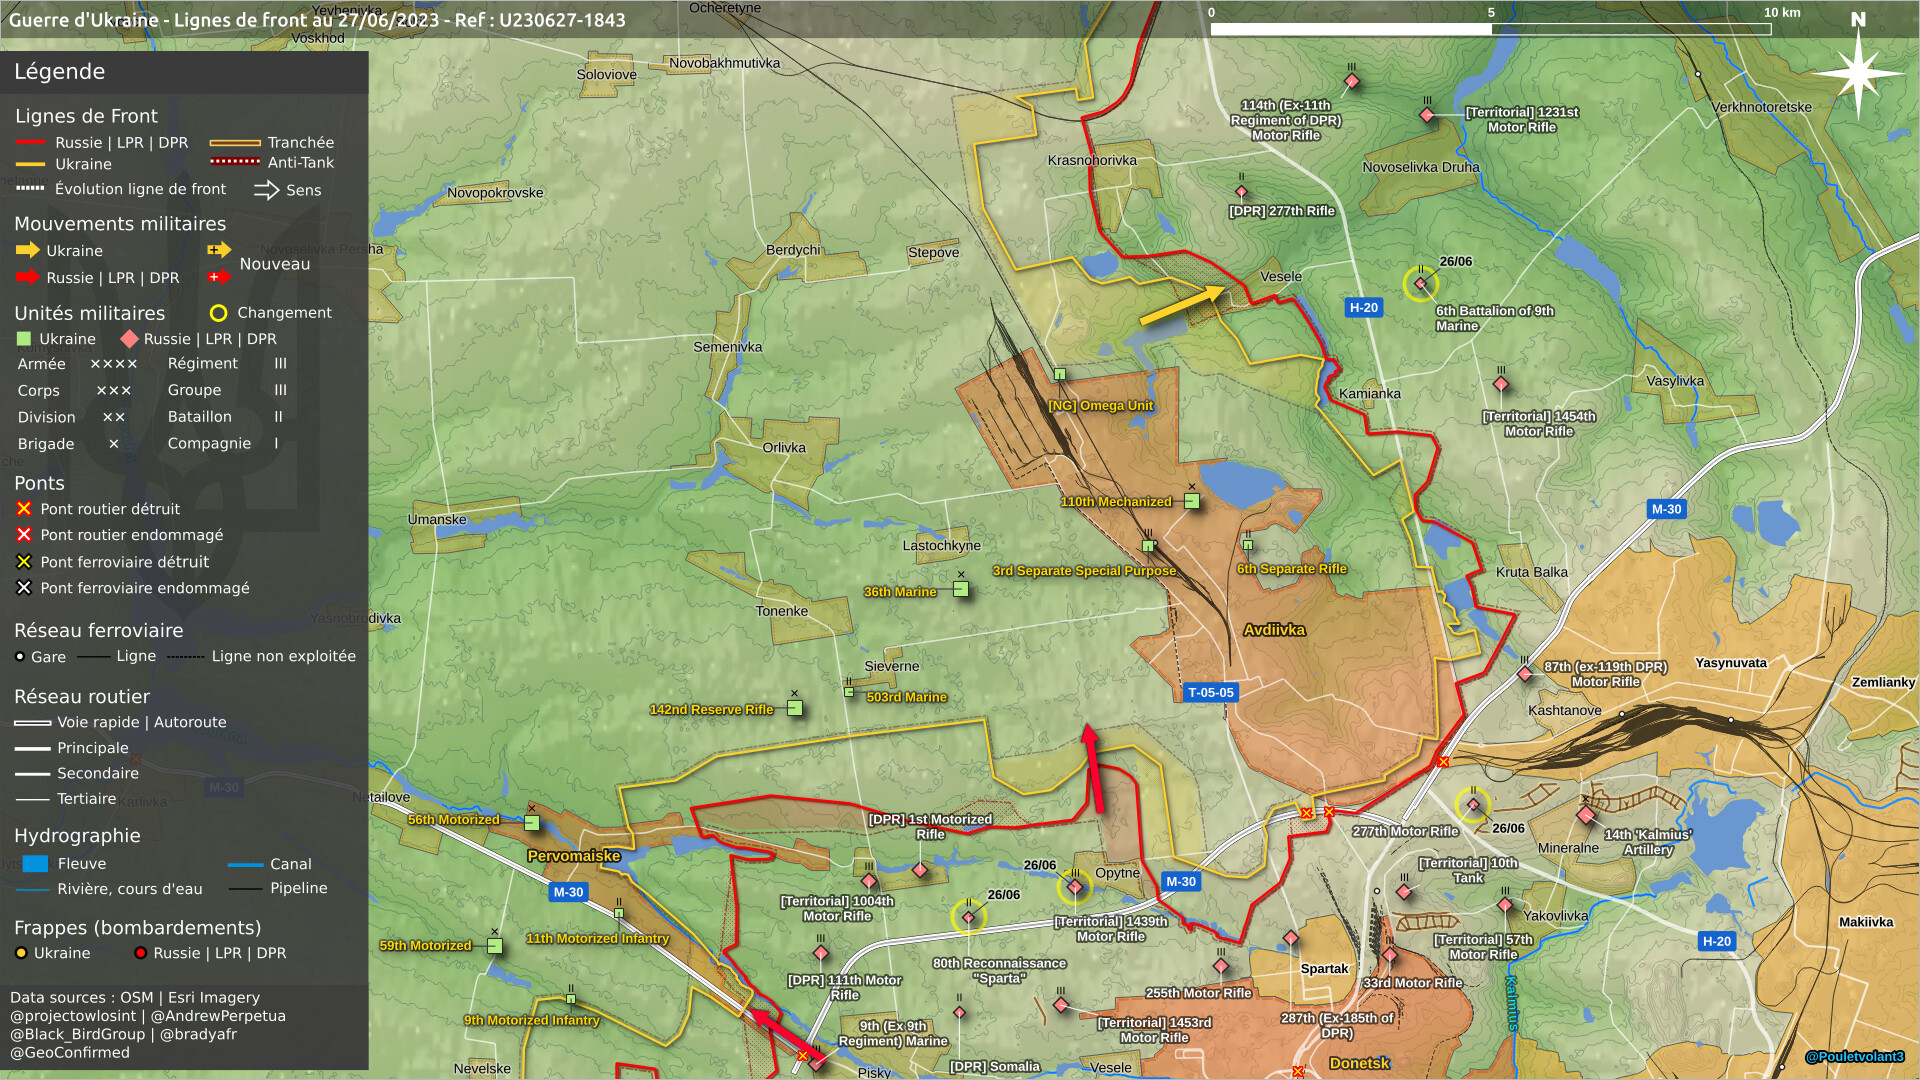Click the red Russie strike dot in legend
1920x1080 pixels.
click(141, 953)
